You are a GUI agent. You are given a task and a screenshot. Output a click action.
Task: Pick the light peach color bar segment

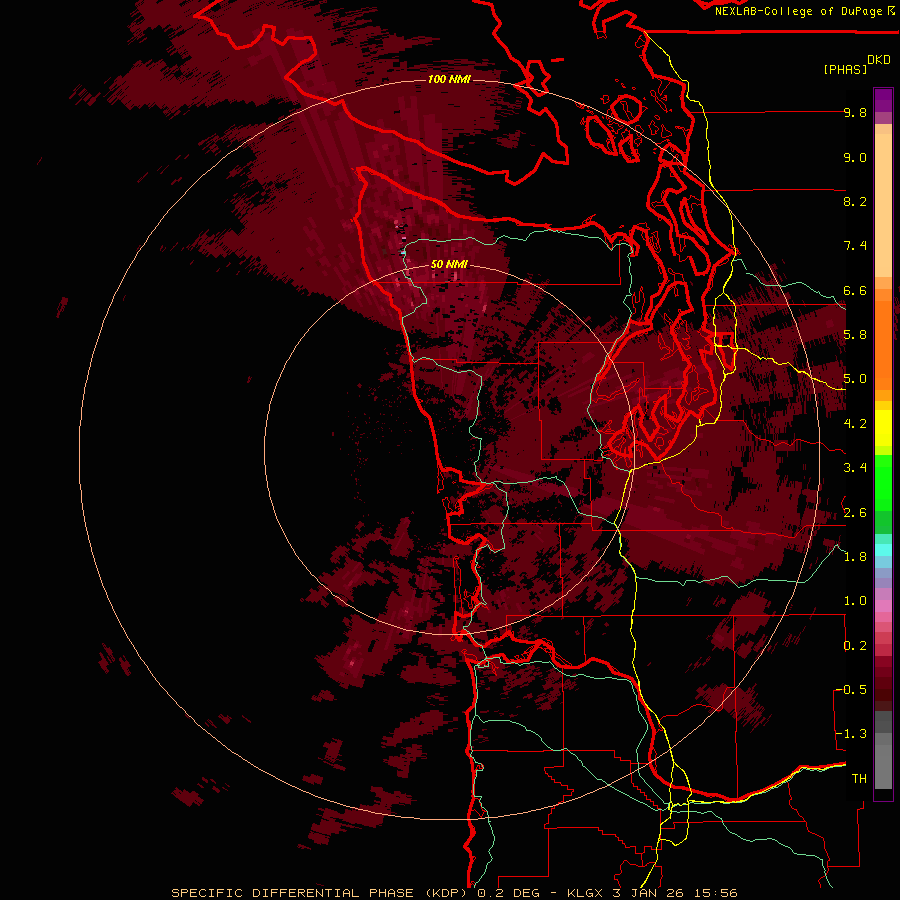[x=883, y=205]
